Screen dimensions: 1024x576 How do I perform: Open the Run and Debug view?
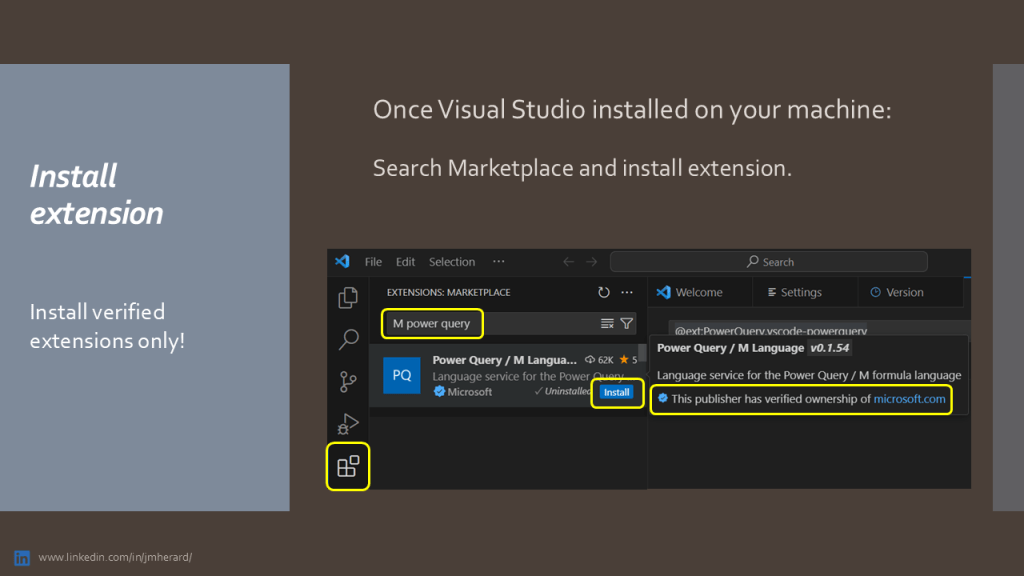(348, 422)
